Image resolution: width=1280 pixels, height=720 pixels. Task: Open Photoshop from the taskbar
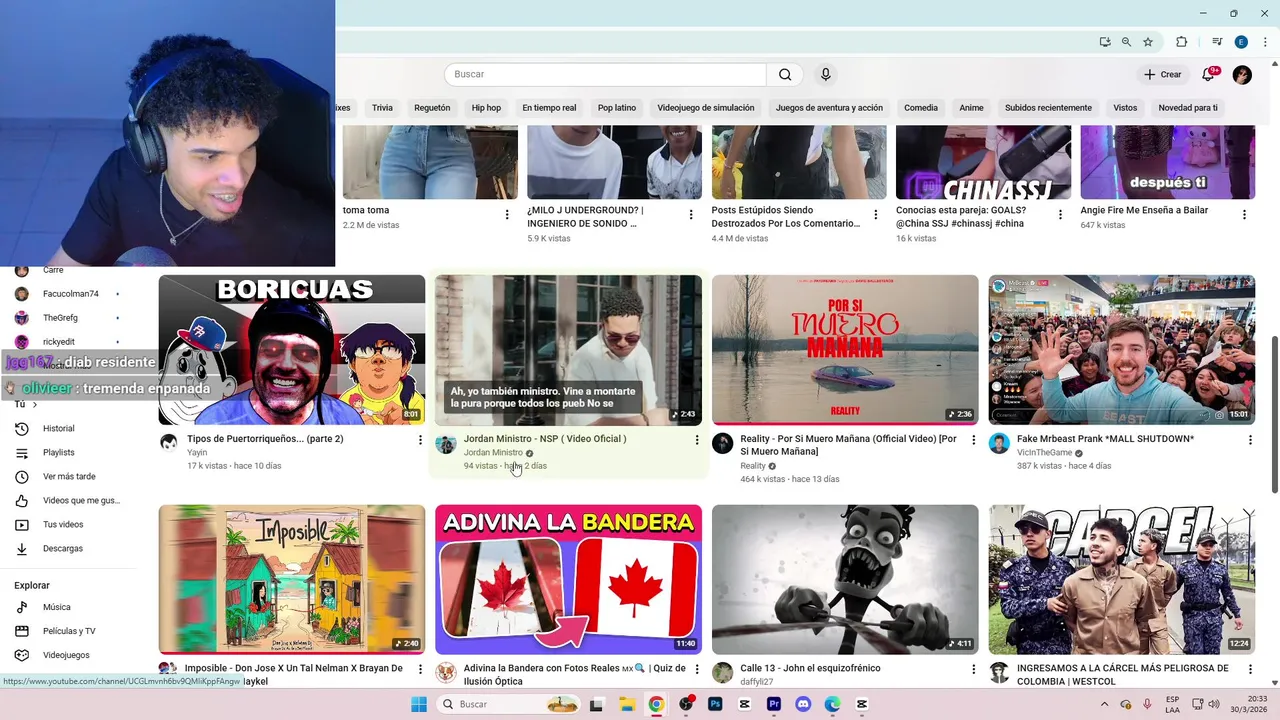pos(715,704)
